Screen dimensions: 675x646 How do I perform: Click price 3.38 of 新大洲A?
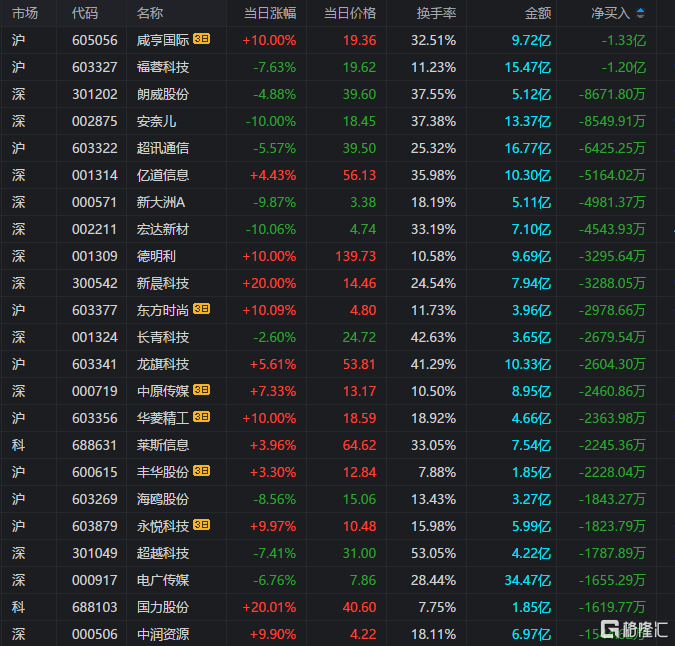pos(363,202)
